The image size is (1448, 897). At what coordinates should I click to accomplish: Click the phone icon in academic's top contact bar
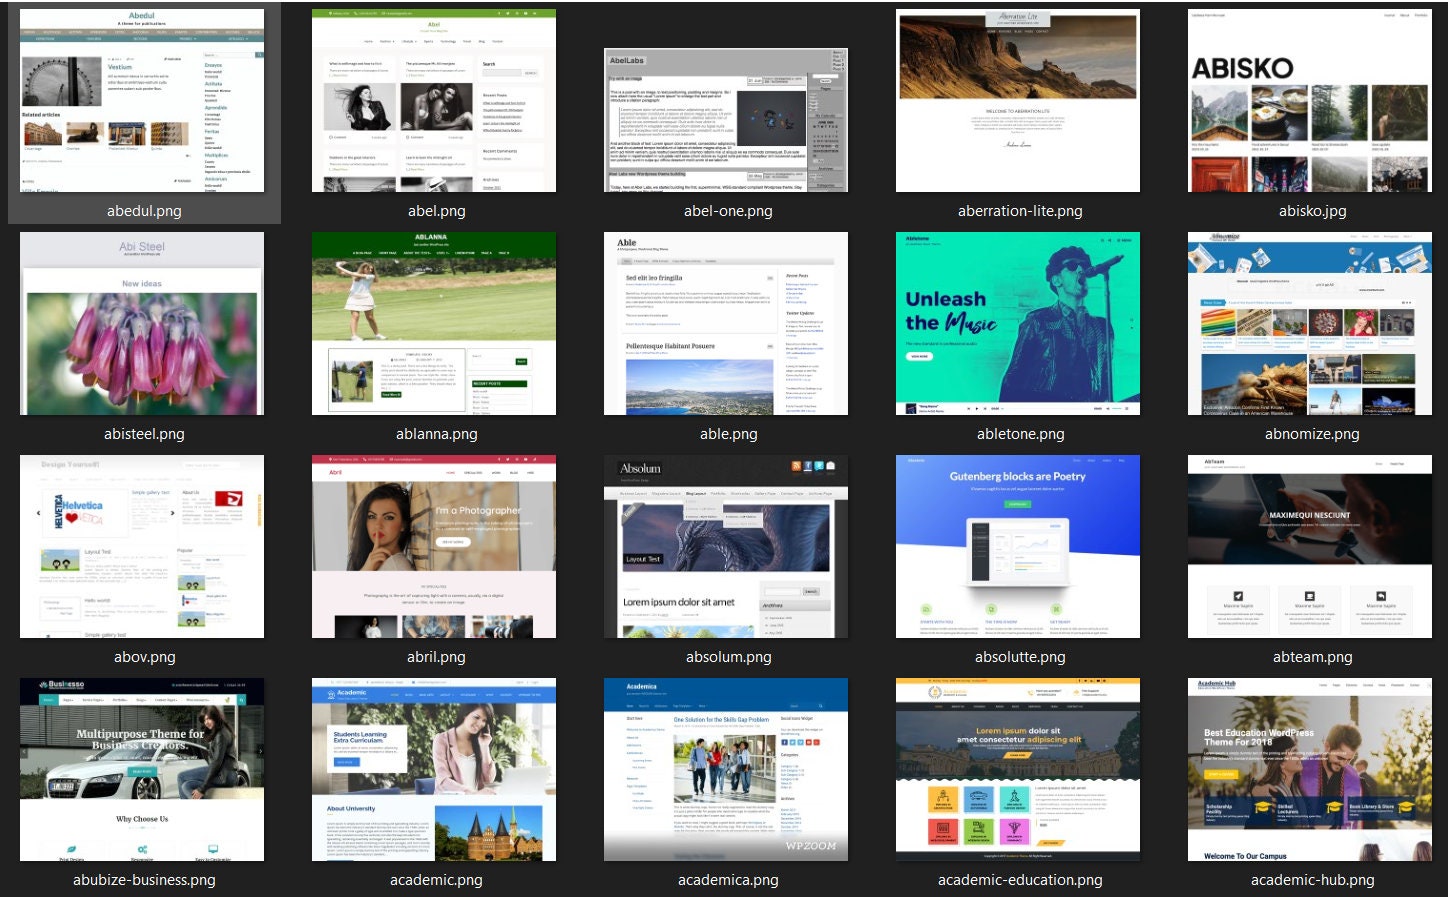pos(333,681)
